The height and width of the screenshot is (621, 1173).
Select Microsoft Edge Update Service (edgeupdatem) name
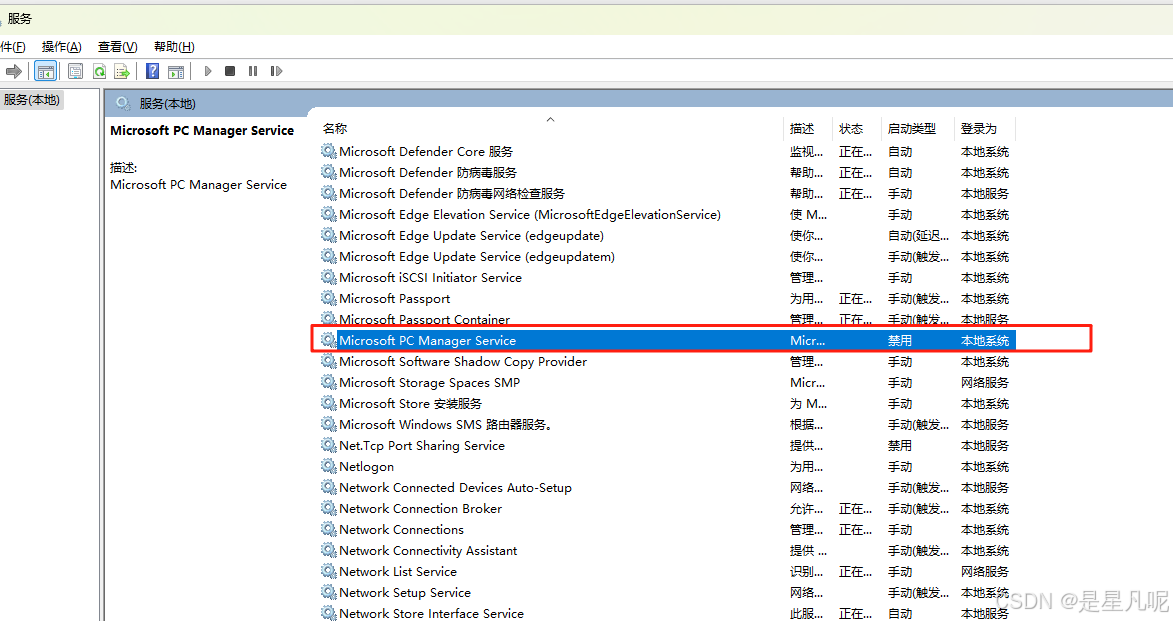(477, 256)
